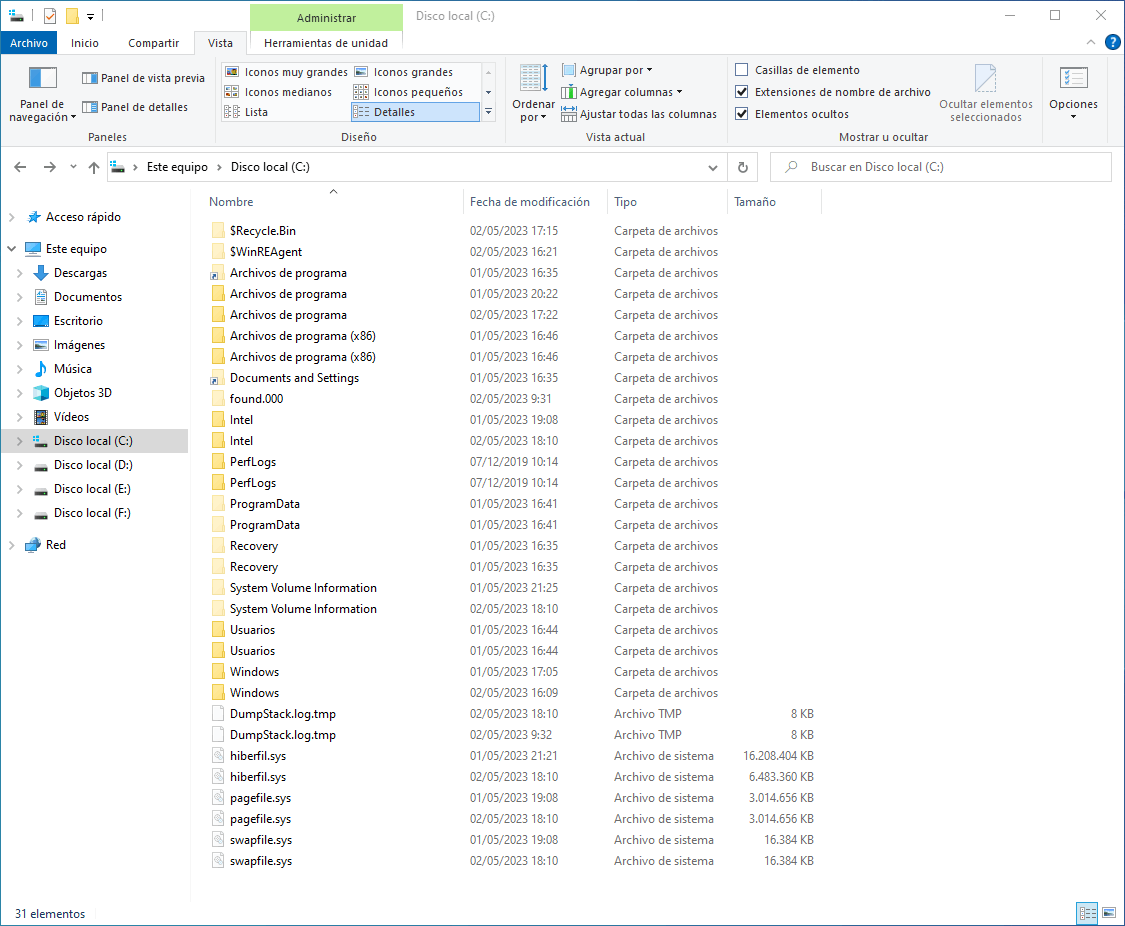Click Properties icon in quick access toolbar
Image resolution: width=1125 pixels, height=926 pixels.
[x=50, y=16]
